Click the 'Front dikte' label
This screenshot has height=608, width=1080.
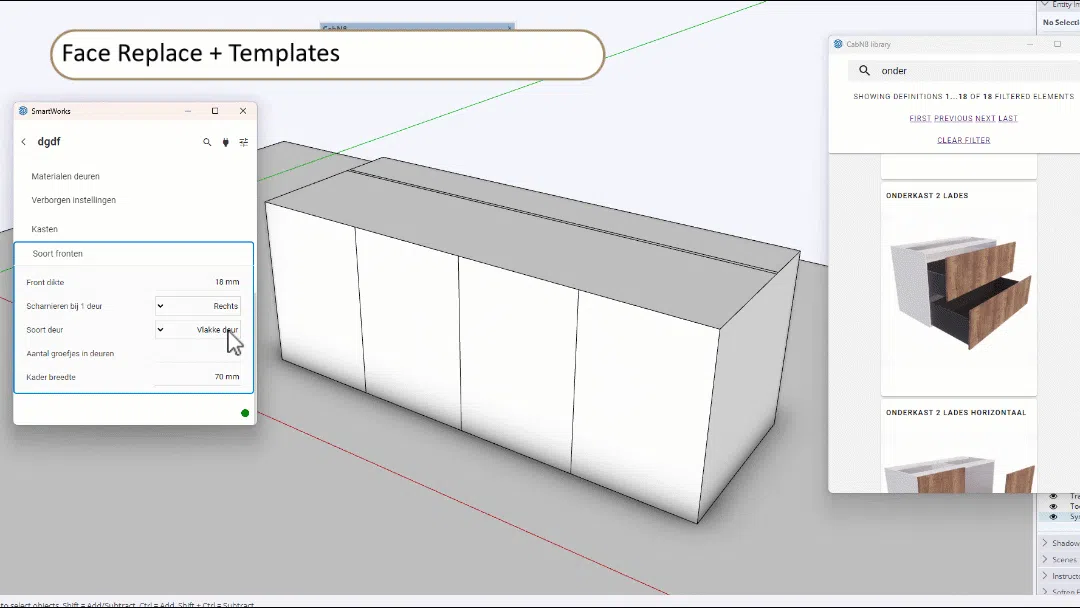[x=45, y=282]
